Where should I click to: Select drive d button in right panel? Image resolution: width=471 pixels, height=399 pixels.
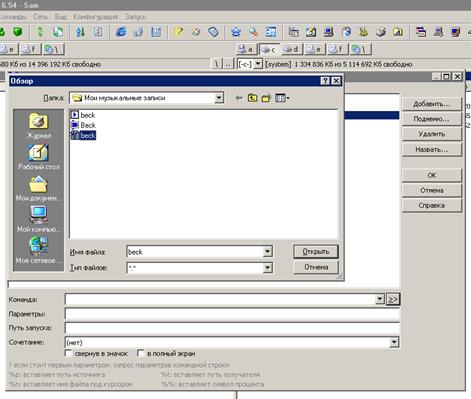tap(291, 49)
